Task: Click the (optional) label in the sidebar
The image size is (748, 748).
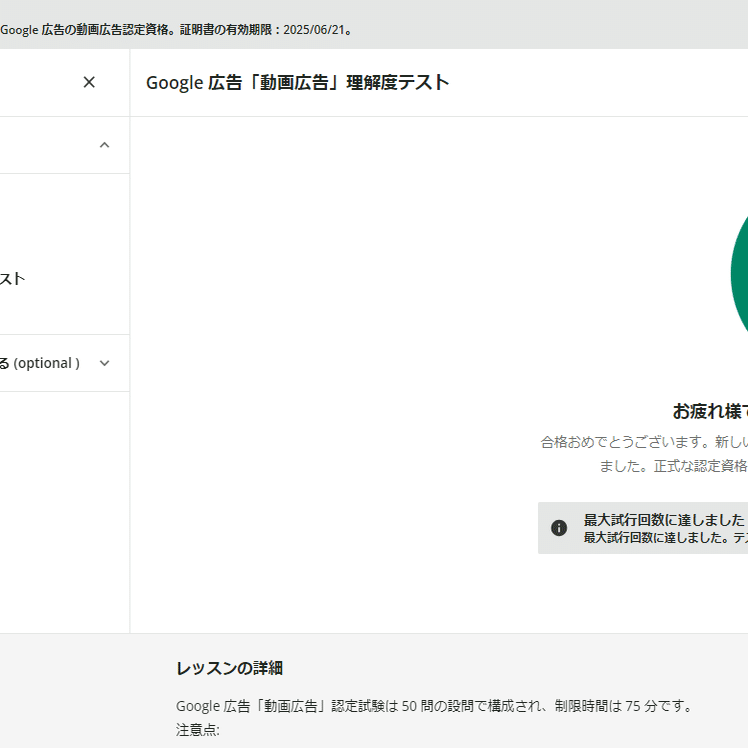Action: tap(46, 364)
